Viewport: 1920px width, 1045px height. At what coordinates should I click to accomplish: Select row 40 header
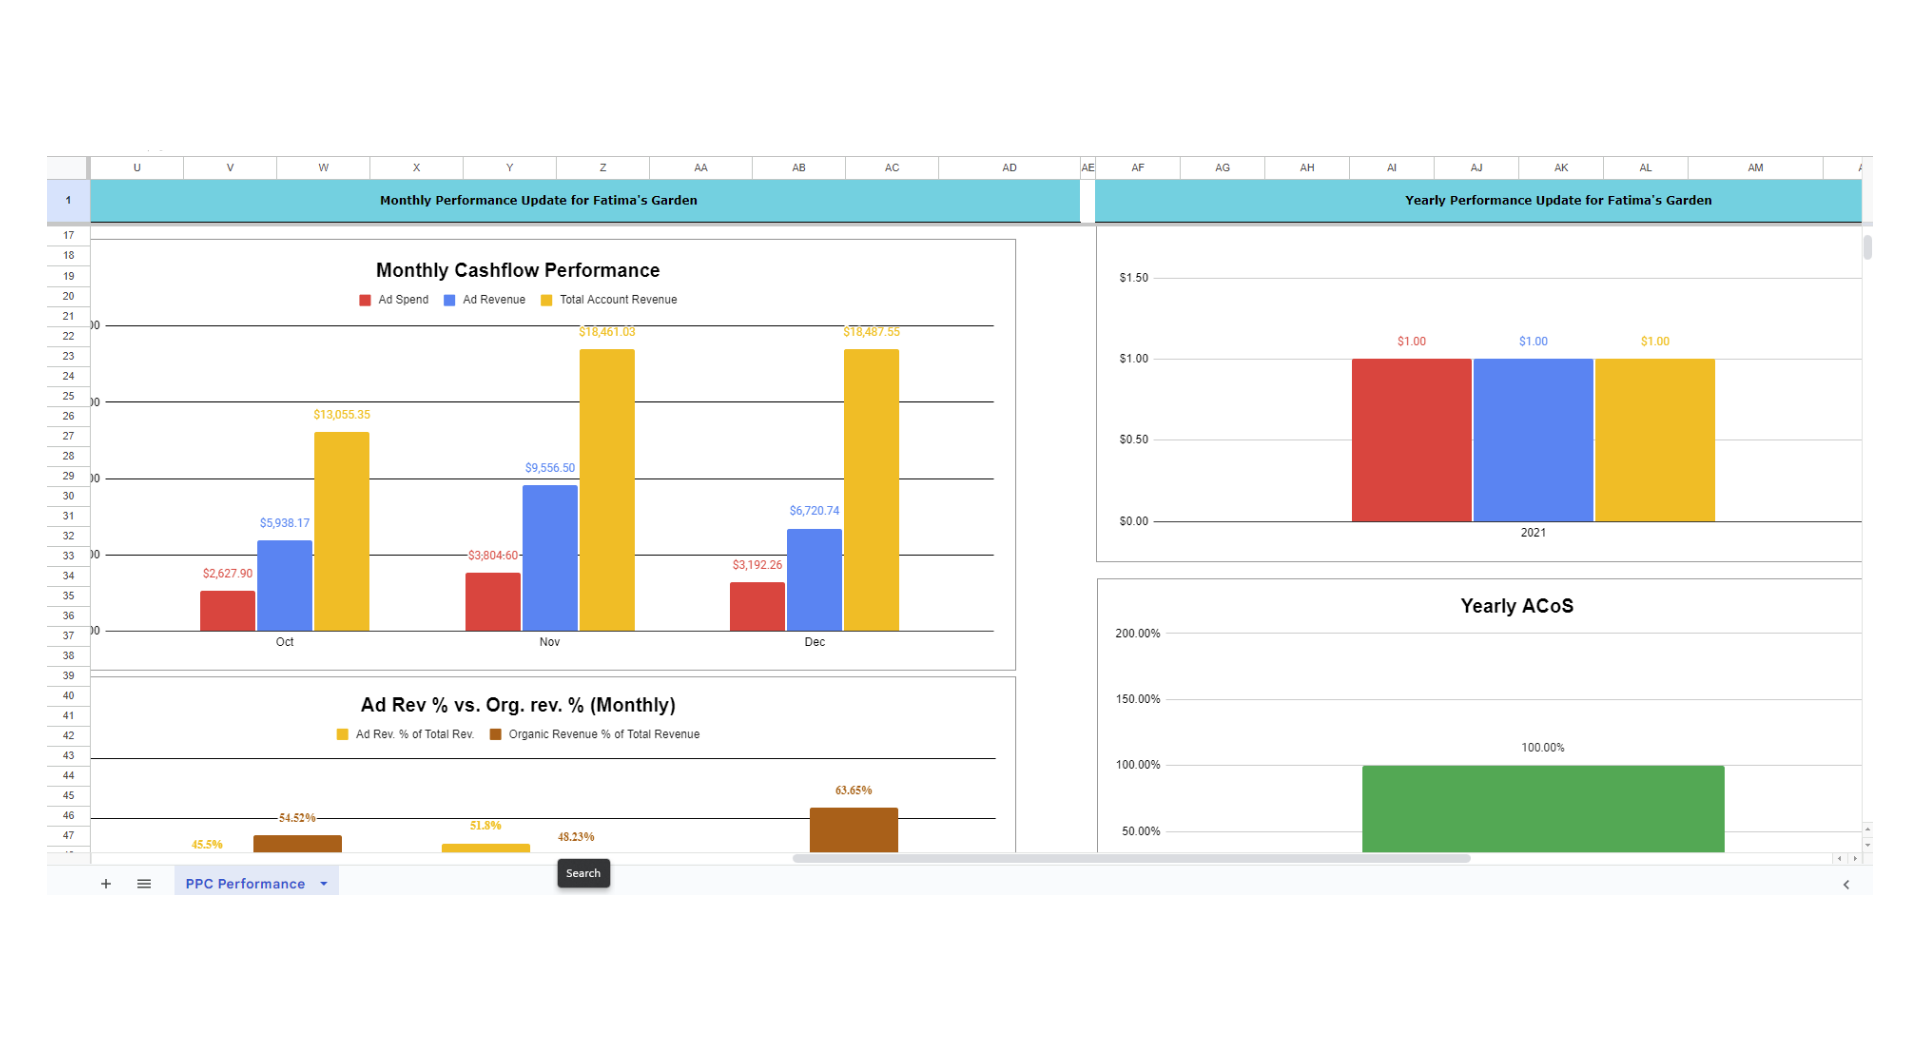pos(68,696)
